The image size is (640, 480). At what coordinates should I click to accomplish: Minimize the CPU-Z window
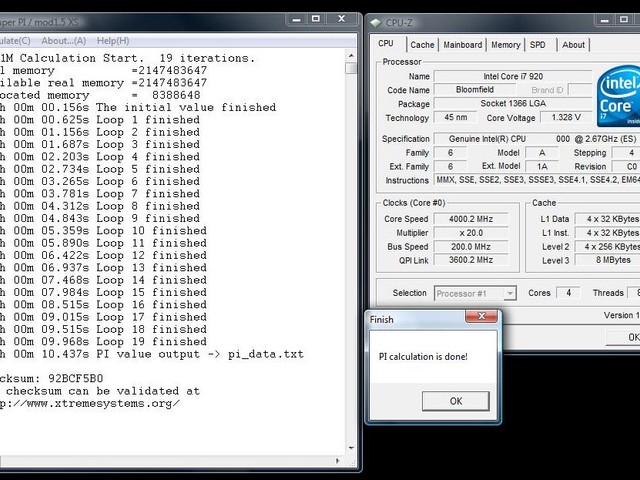coord(605,20)
